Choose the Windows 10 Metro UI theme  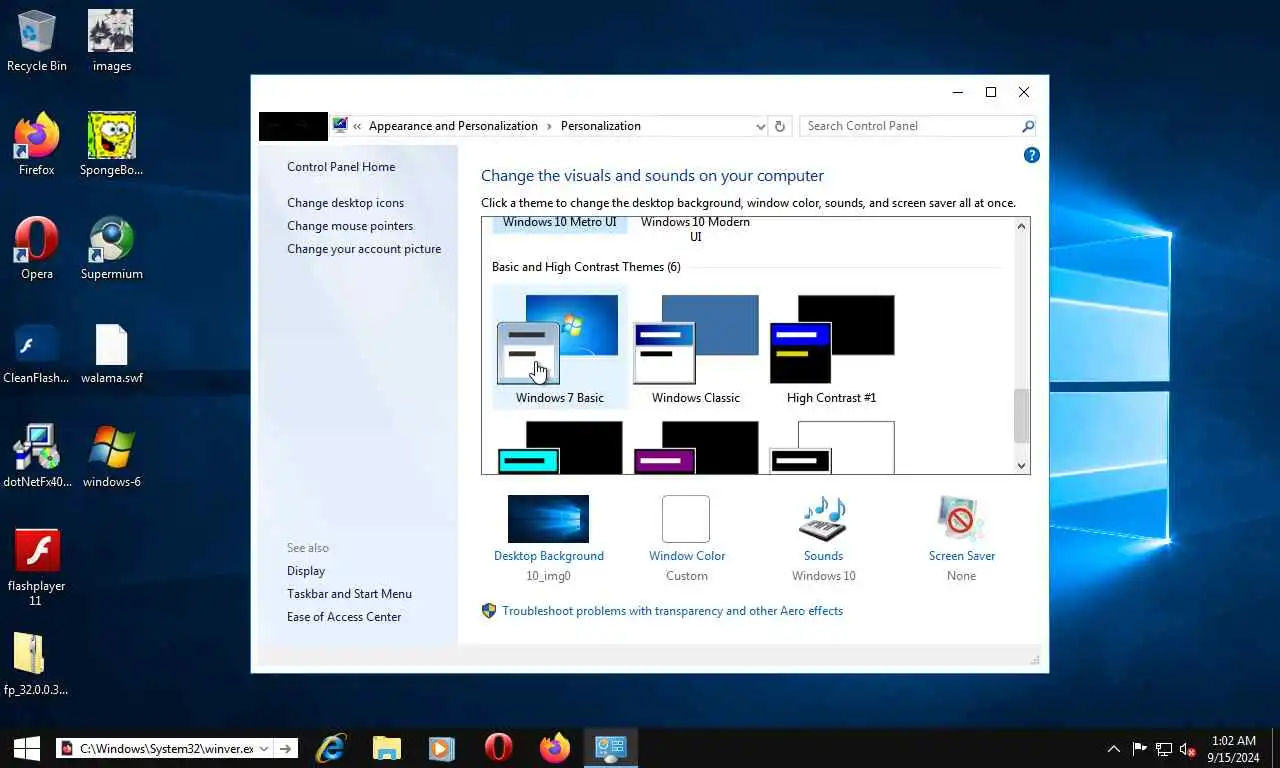tap(560, 223)
